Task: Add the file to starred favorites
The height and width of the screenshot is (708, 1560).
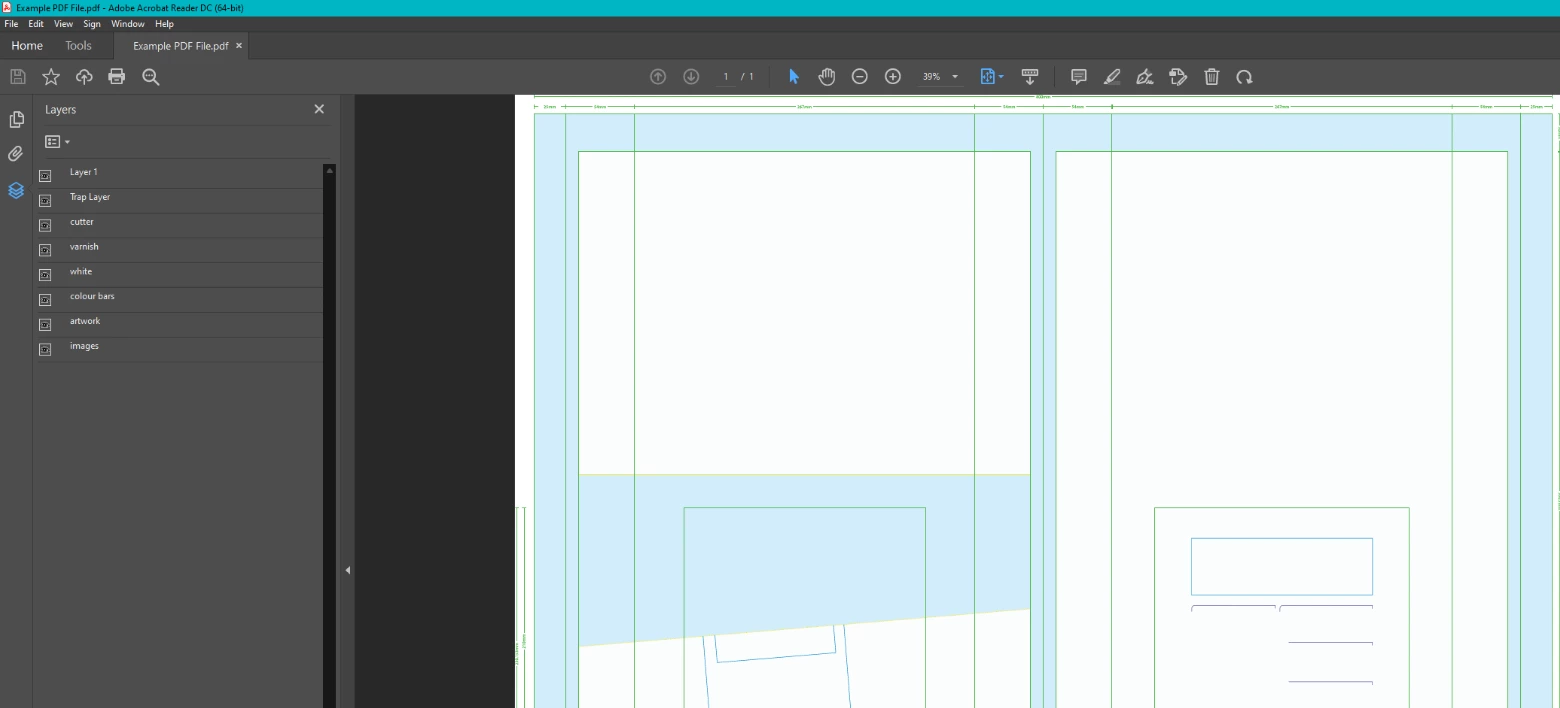Action: pyautogui.click(x=51, y=77)
